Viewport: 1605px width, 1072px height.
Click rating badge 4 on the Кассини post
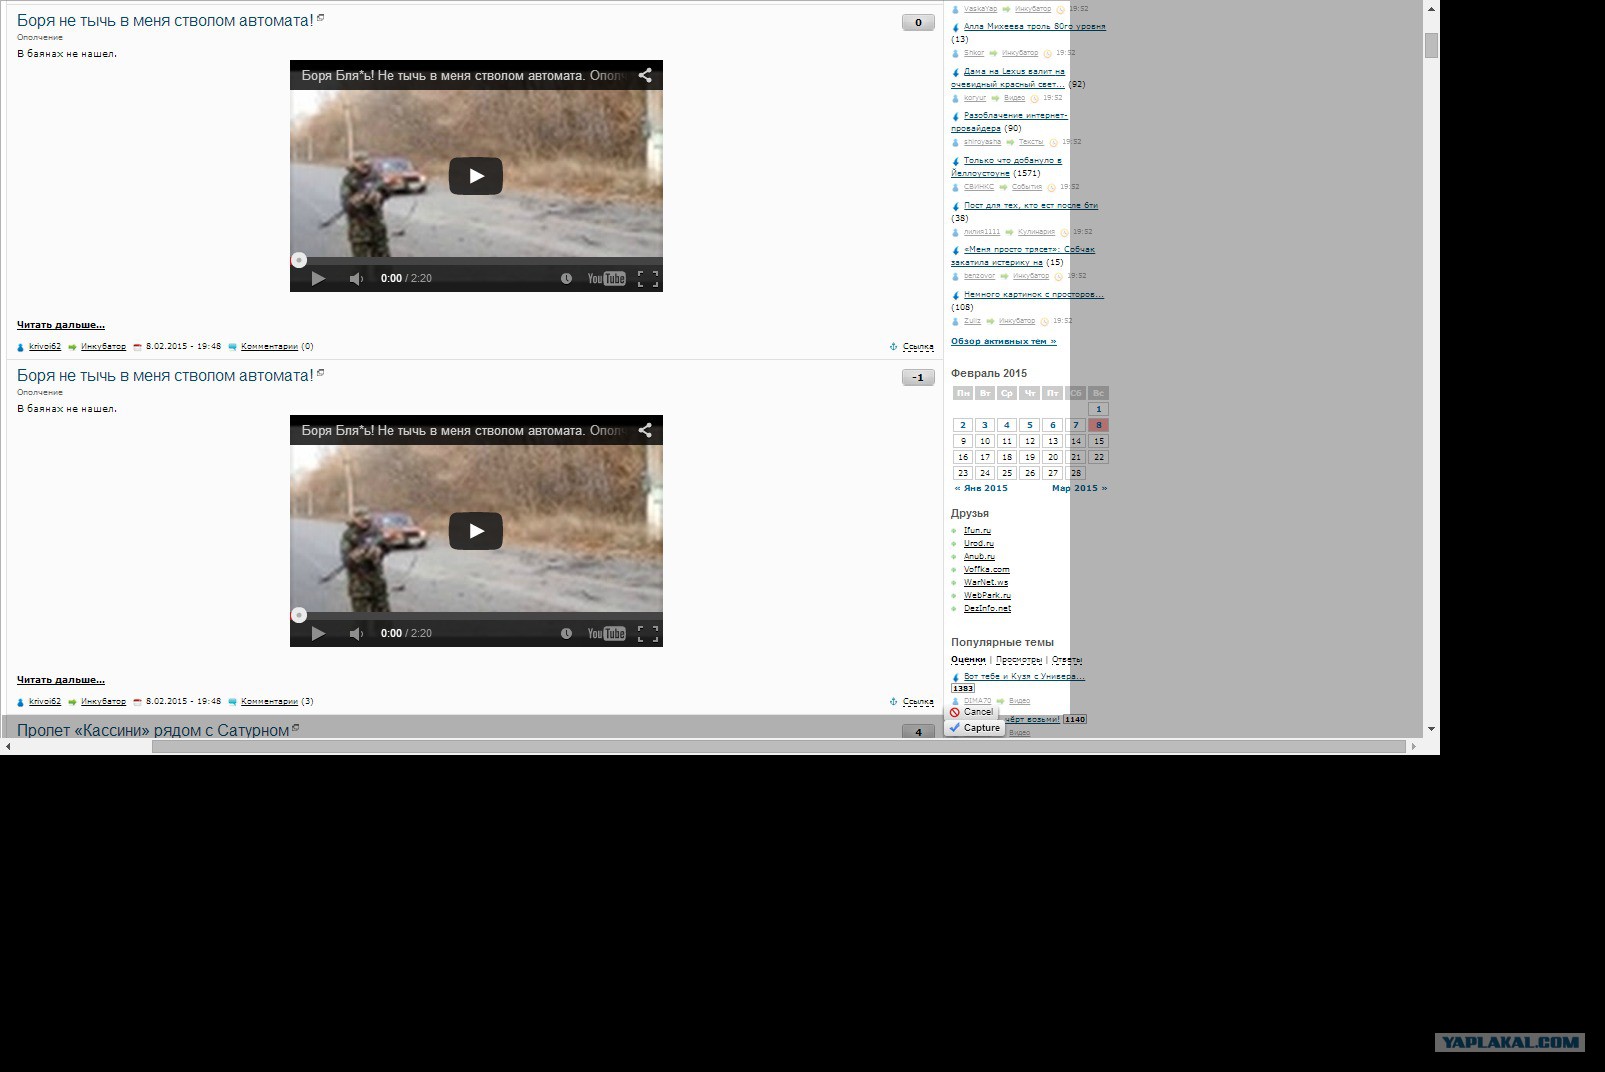918,732
